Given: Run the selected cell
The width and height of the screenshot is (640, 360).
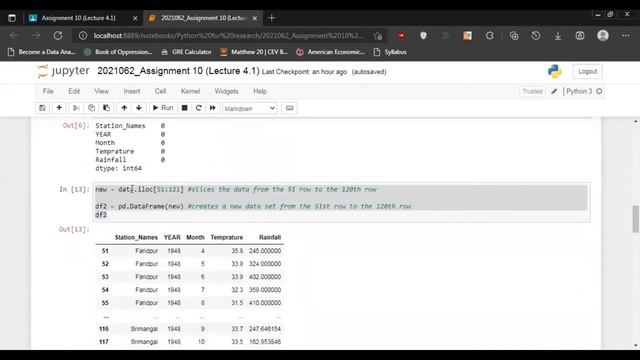Looking at the screenshot, I should point(163,108).
